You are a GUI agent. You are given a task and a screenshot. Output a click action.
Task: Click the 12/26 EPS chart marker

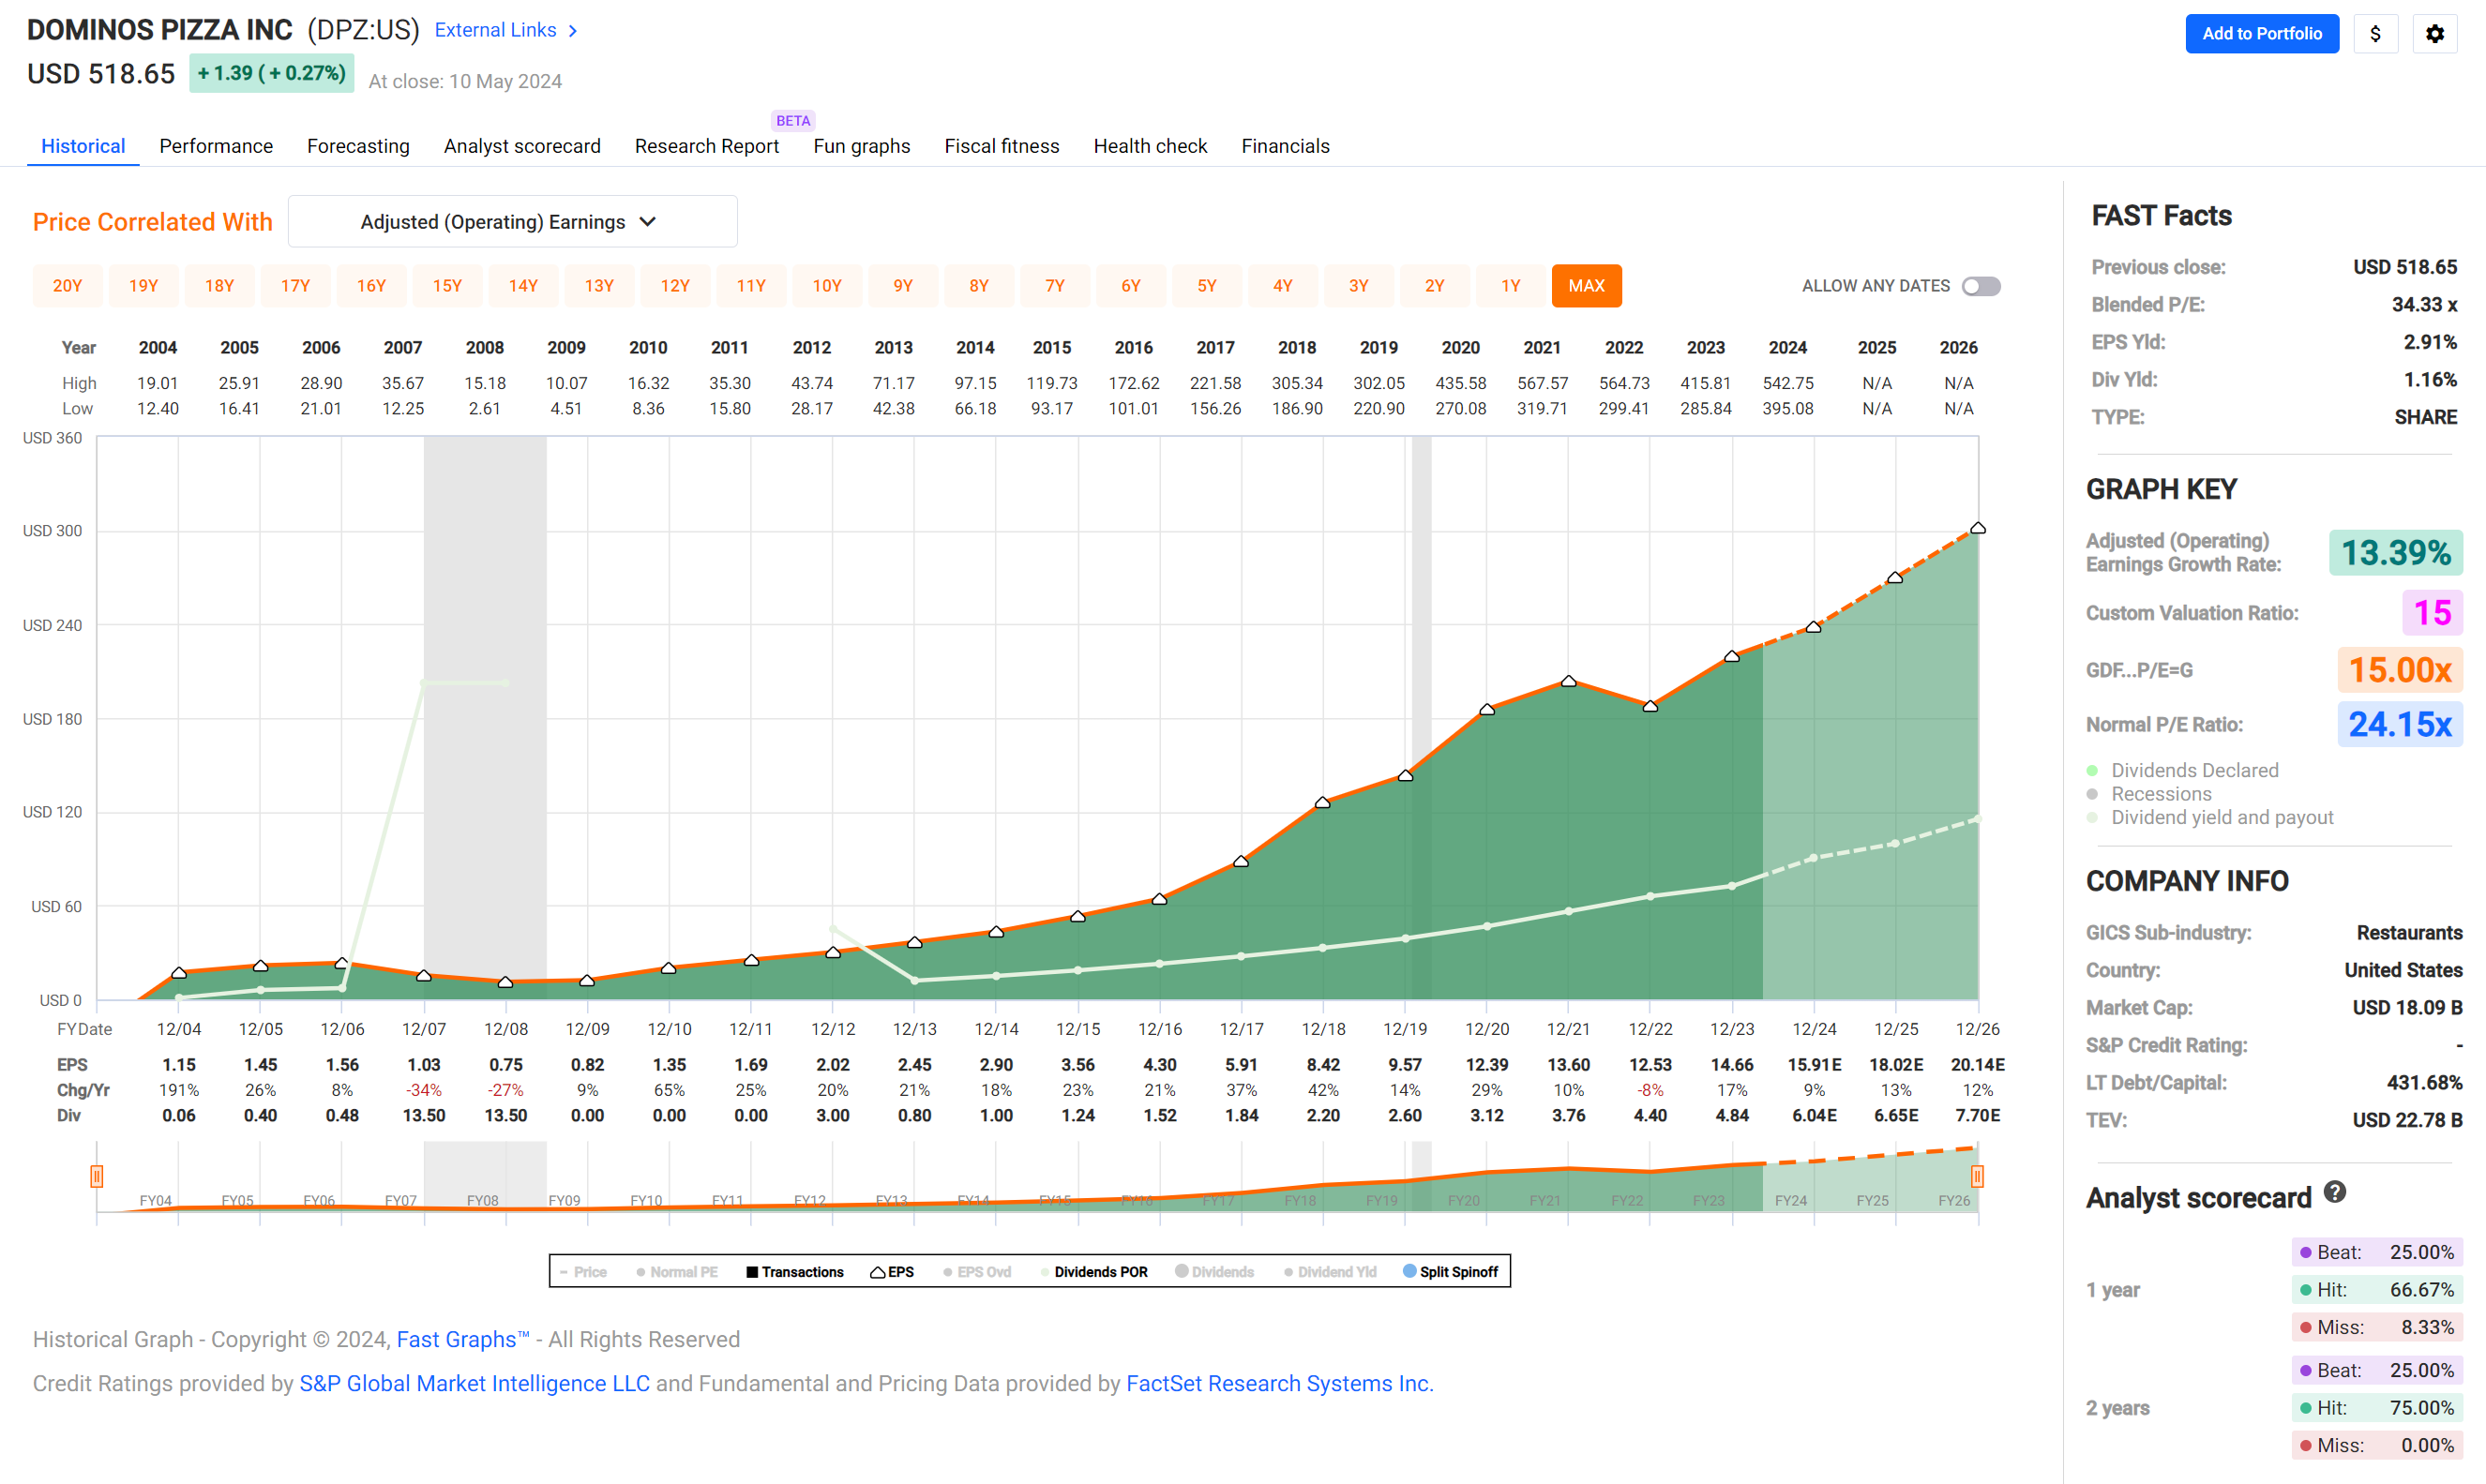[1978, 528]
